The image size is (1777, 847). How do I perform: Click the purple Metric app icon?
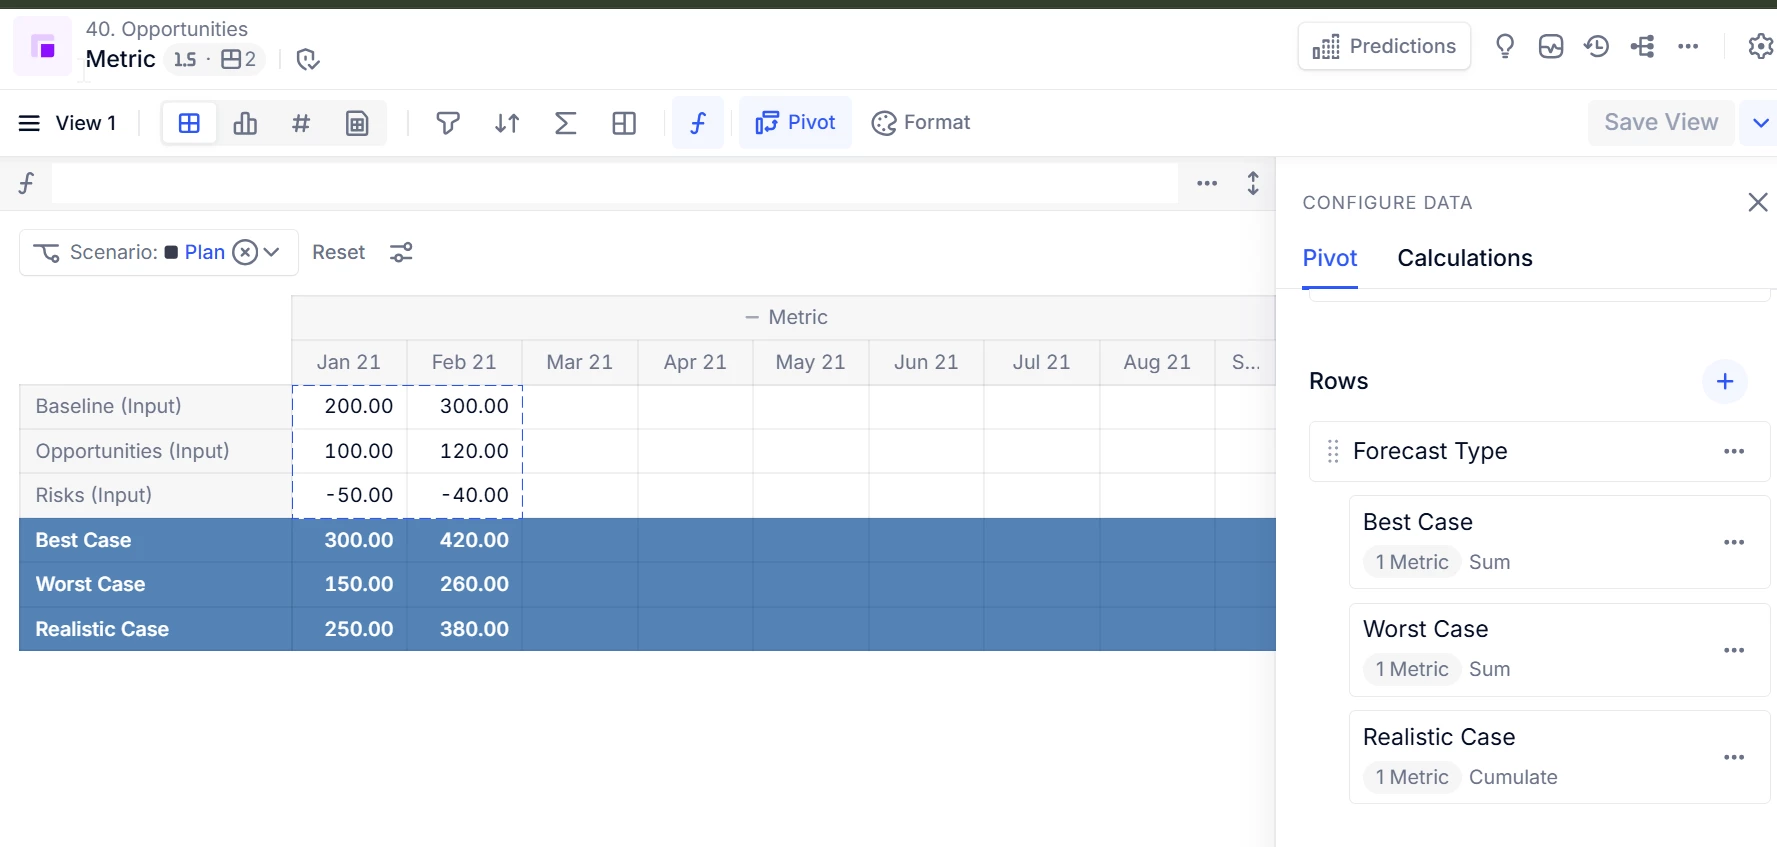pyautogui.click(x=42, y=46)
